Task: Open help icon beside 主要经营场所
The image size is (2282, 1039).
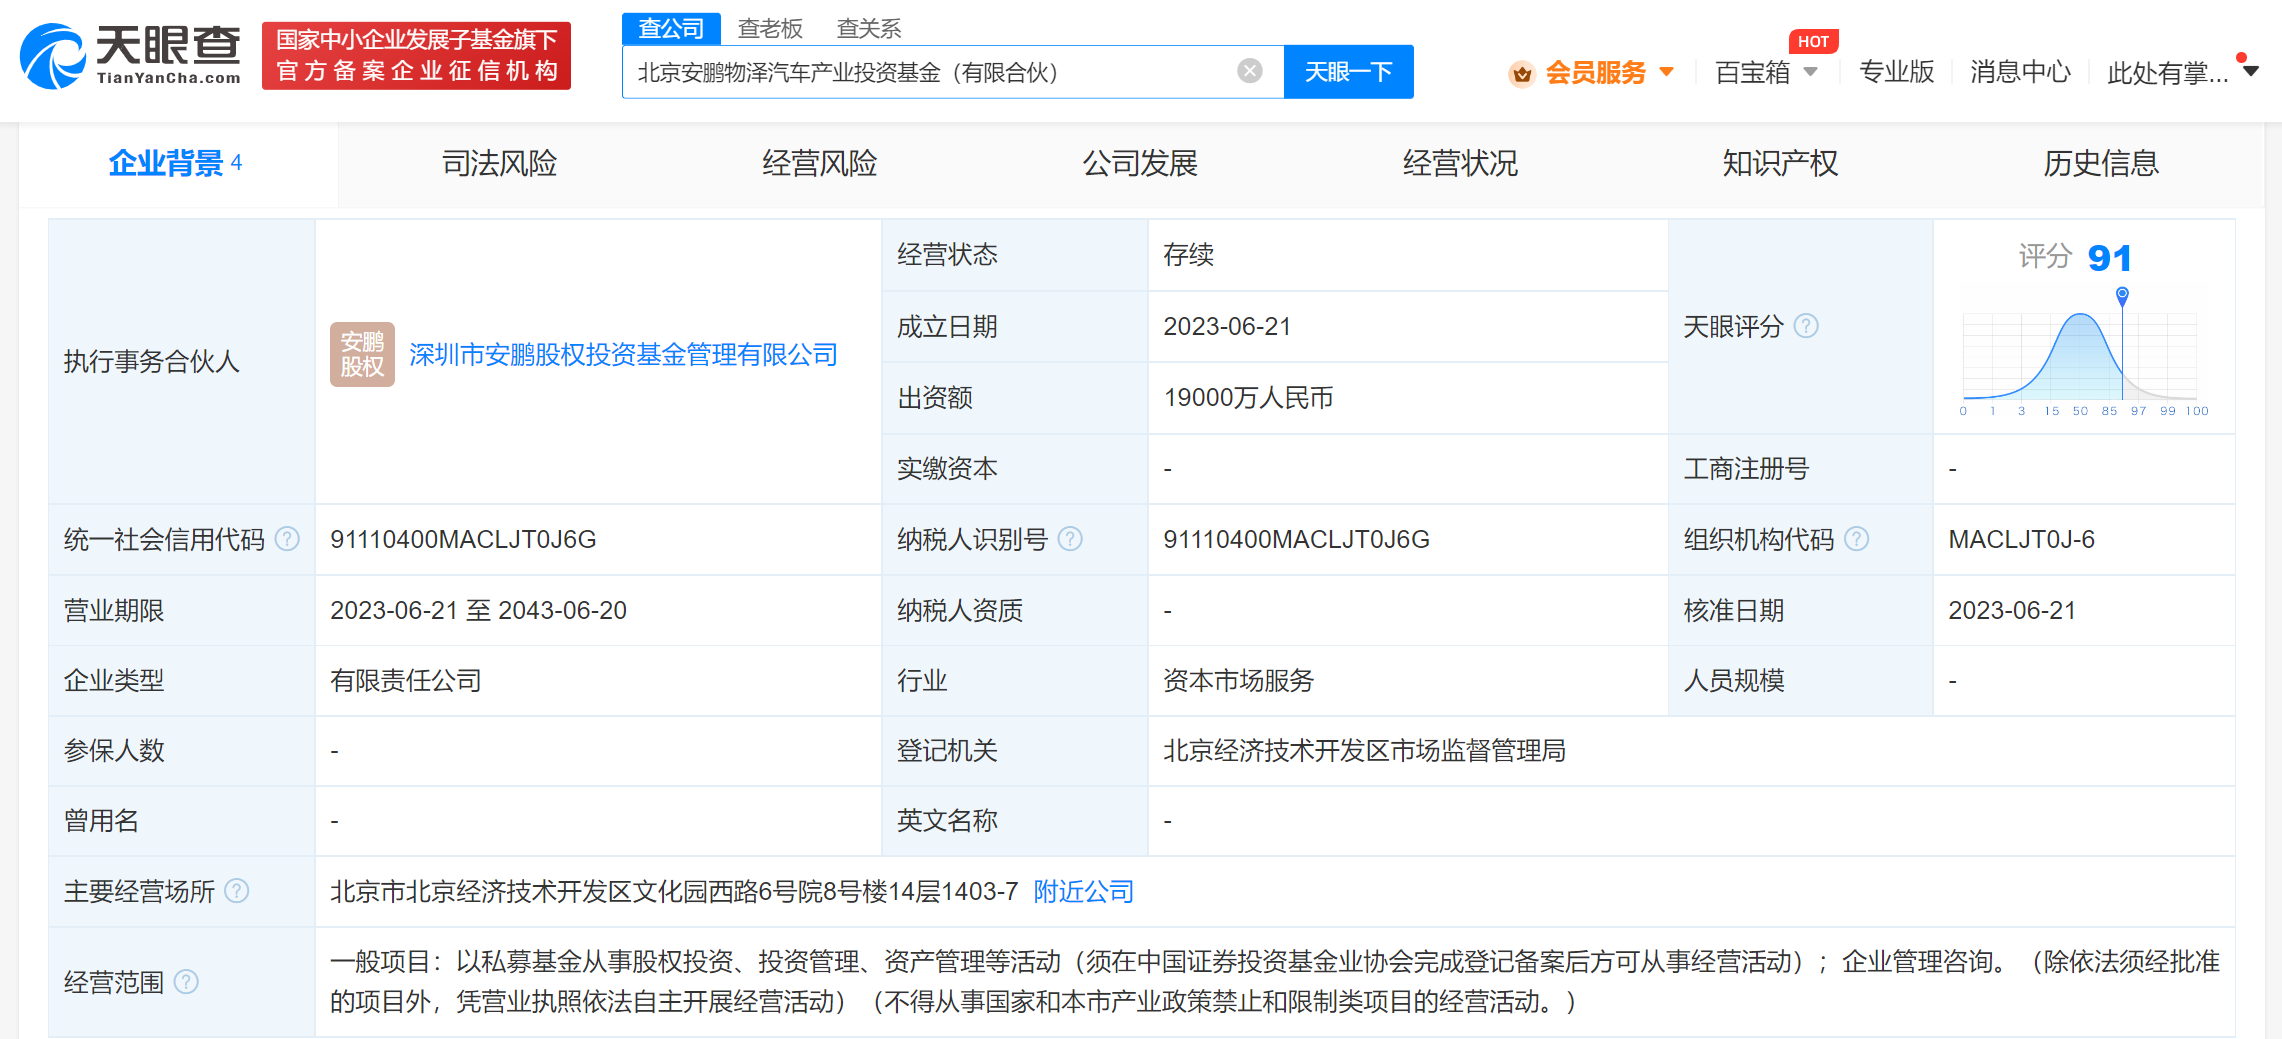Action: point(236,890)
